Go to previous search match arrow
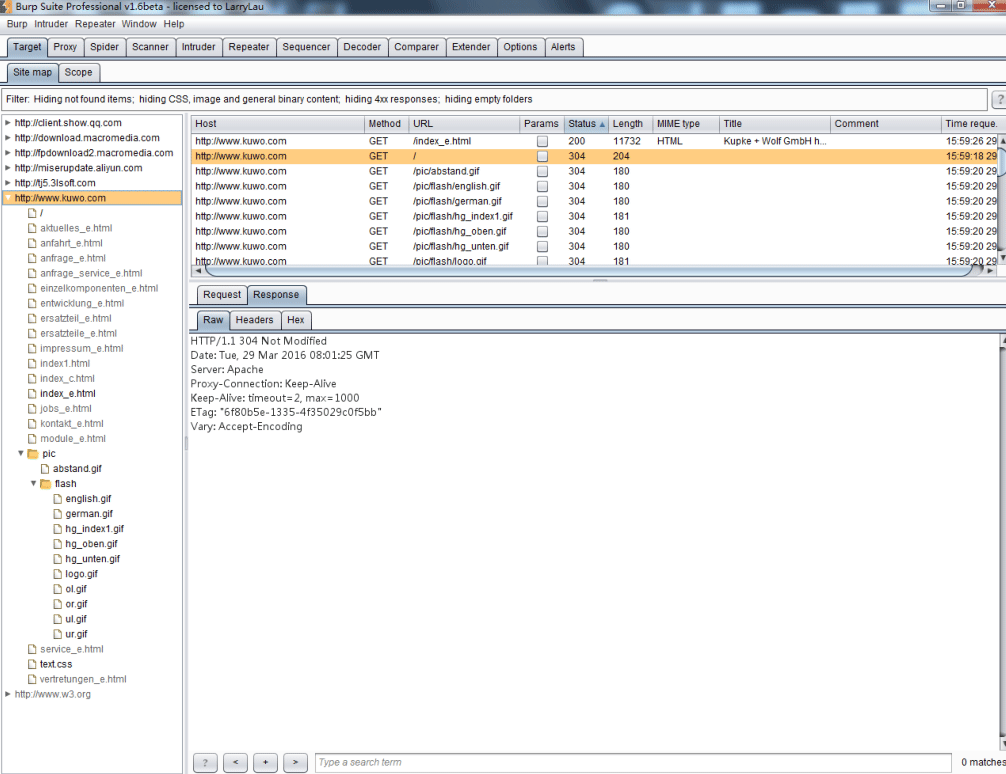Image resolution: width=1006 pixels, height=774 pixels. 235,762
